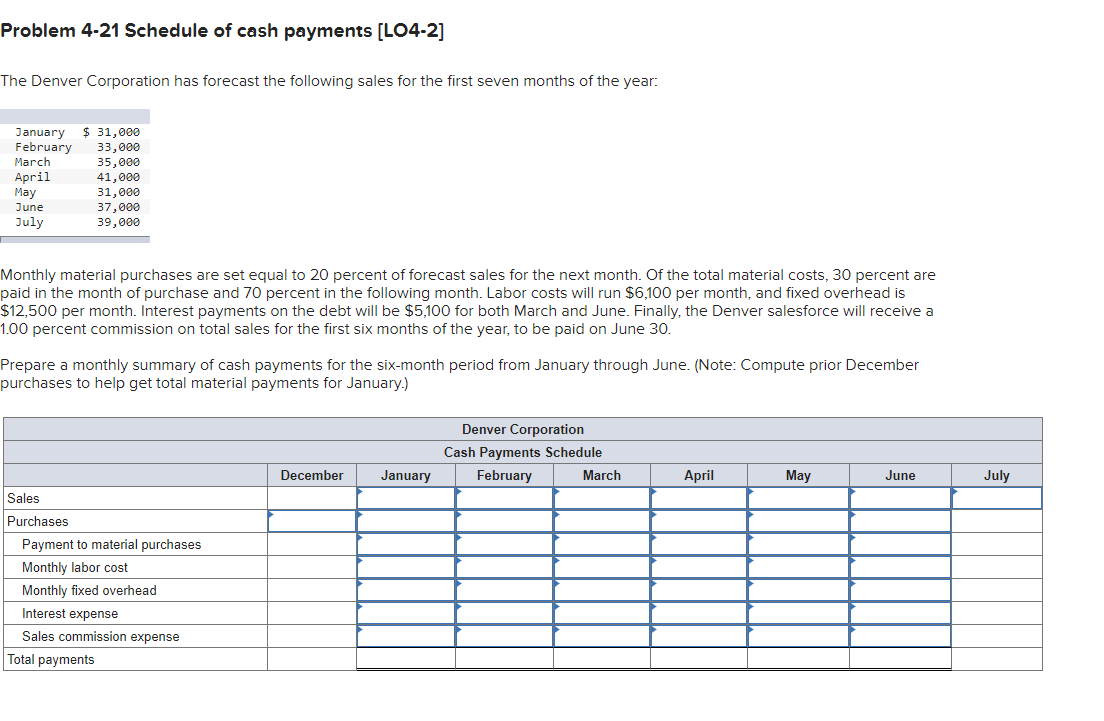Select the Purchases cell for March
The width and height of the screenshot is (1104, 721).
(602, 521)
